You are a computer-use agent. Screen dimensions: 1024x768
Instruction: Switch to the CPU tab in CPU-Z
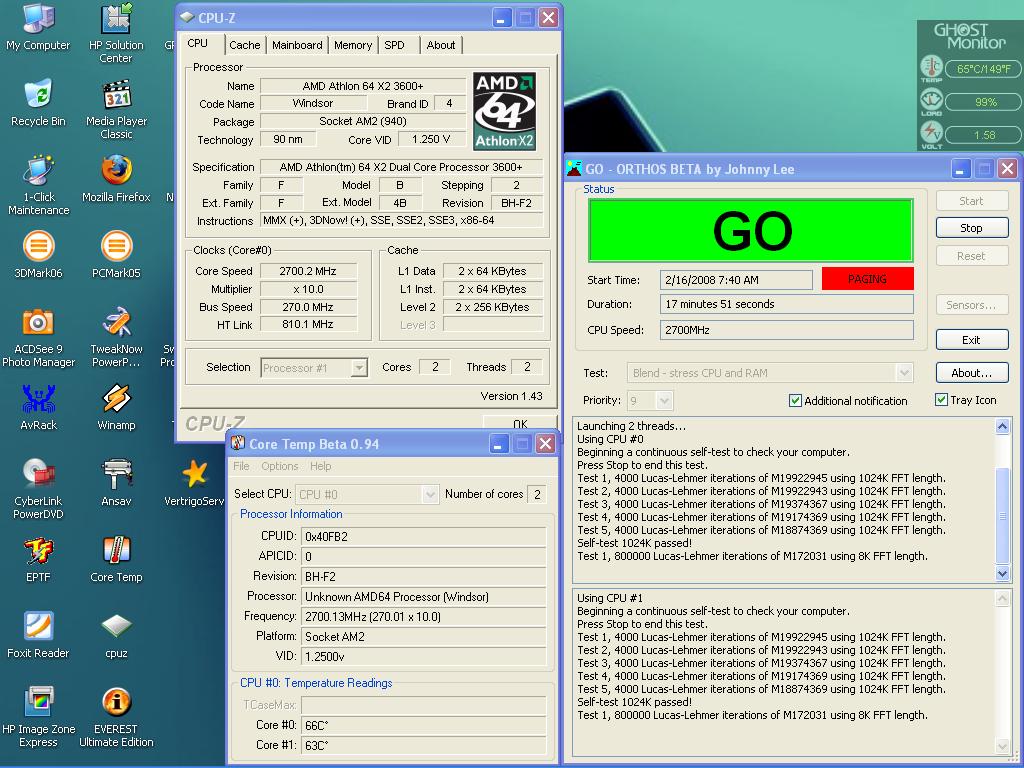pos(198,44)
